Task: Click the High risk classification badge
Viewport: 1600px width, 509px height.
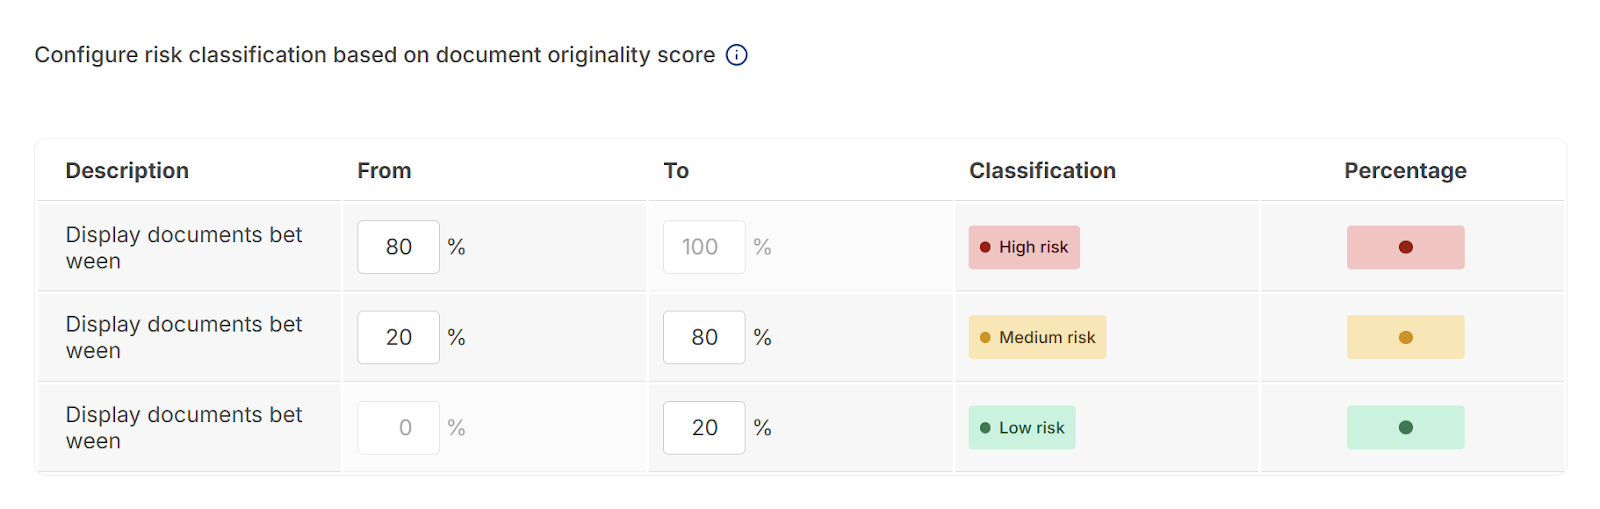Action: point(1024,247)
